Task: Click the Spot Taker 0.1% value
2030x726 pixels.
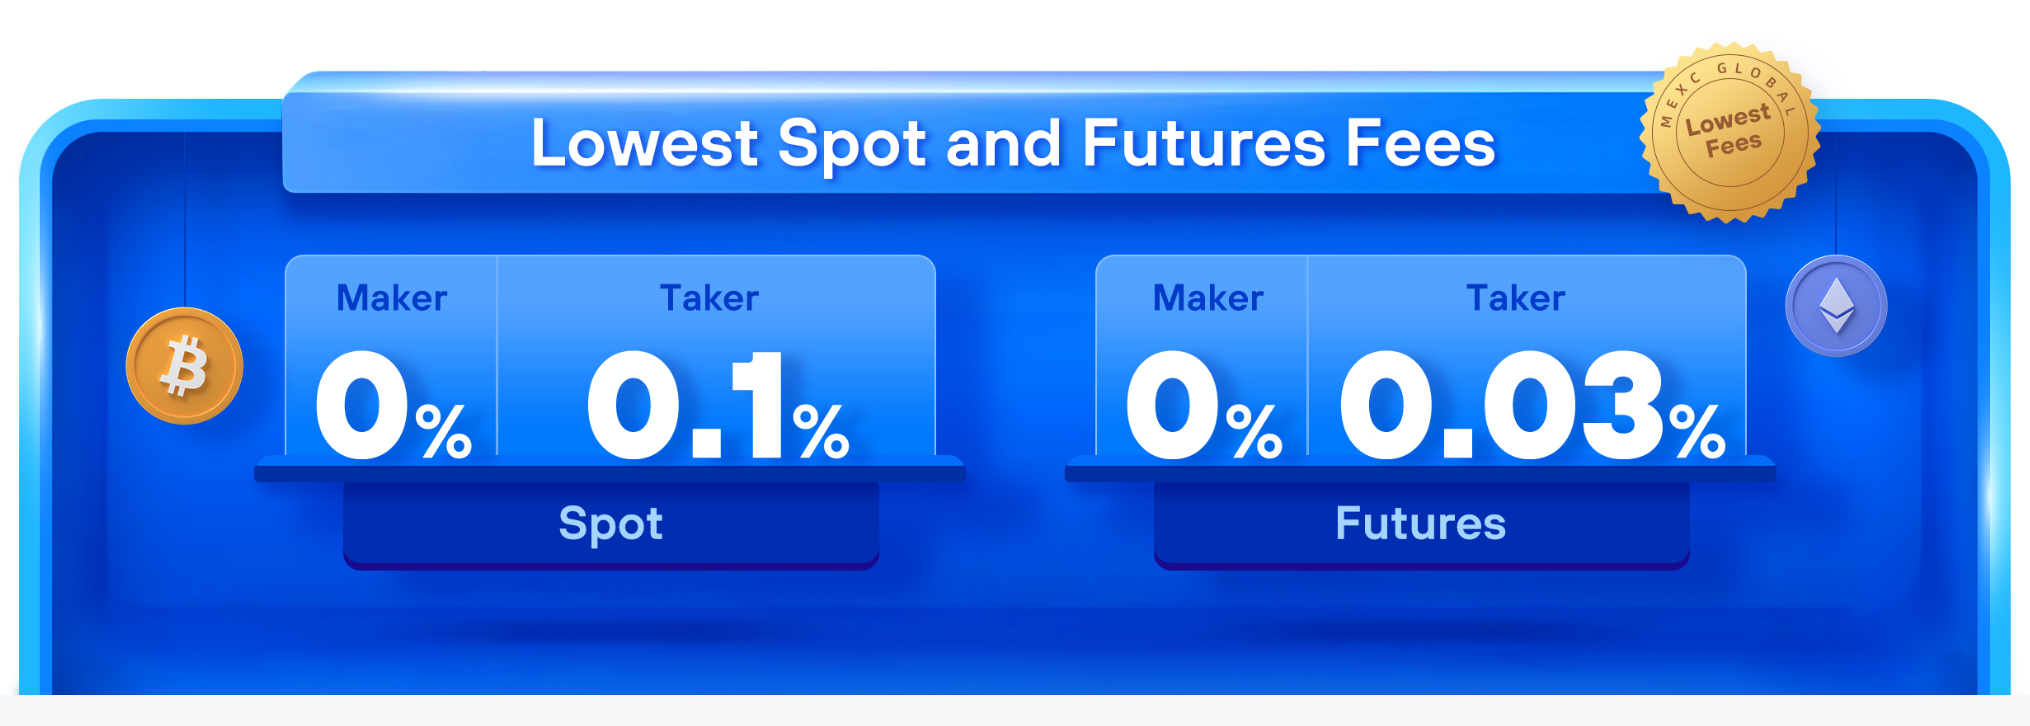Action: click(x=718, y=405)
